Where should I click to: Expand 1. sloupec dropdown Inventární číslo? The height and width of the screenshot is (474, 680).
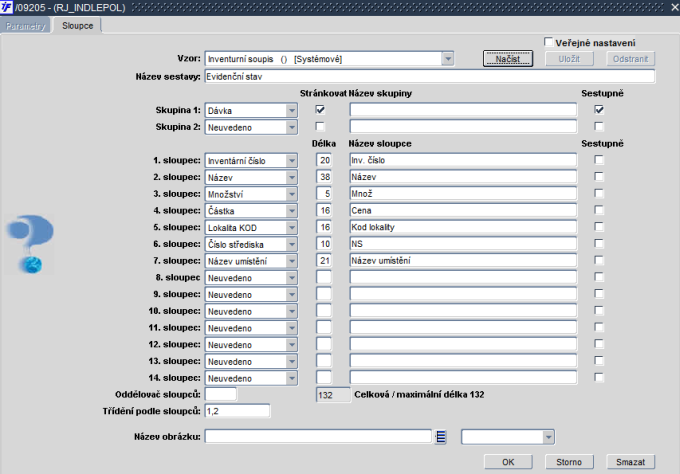tap(291, 160)
